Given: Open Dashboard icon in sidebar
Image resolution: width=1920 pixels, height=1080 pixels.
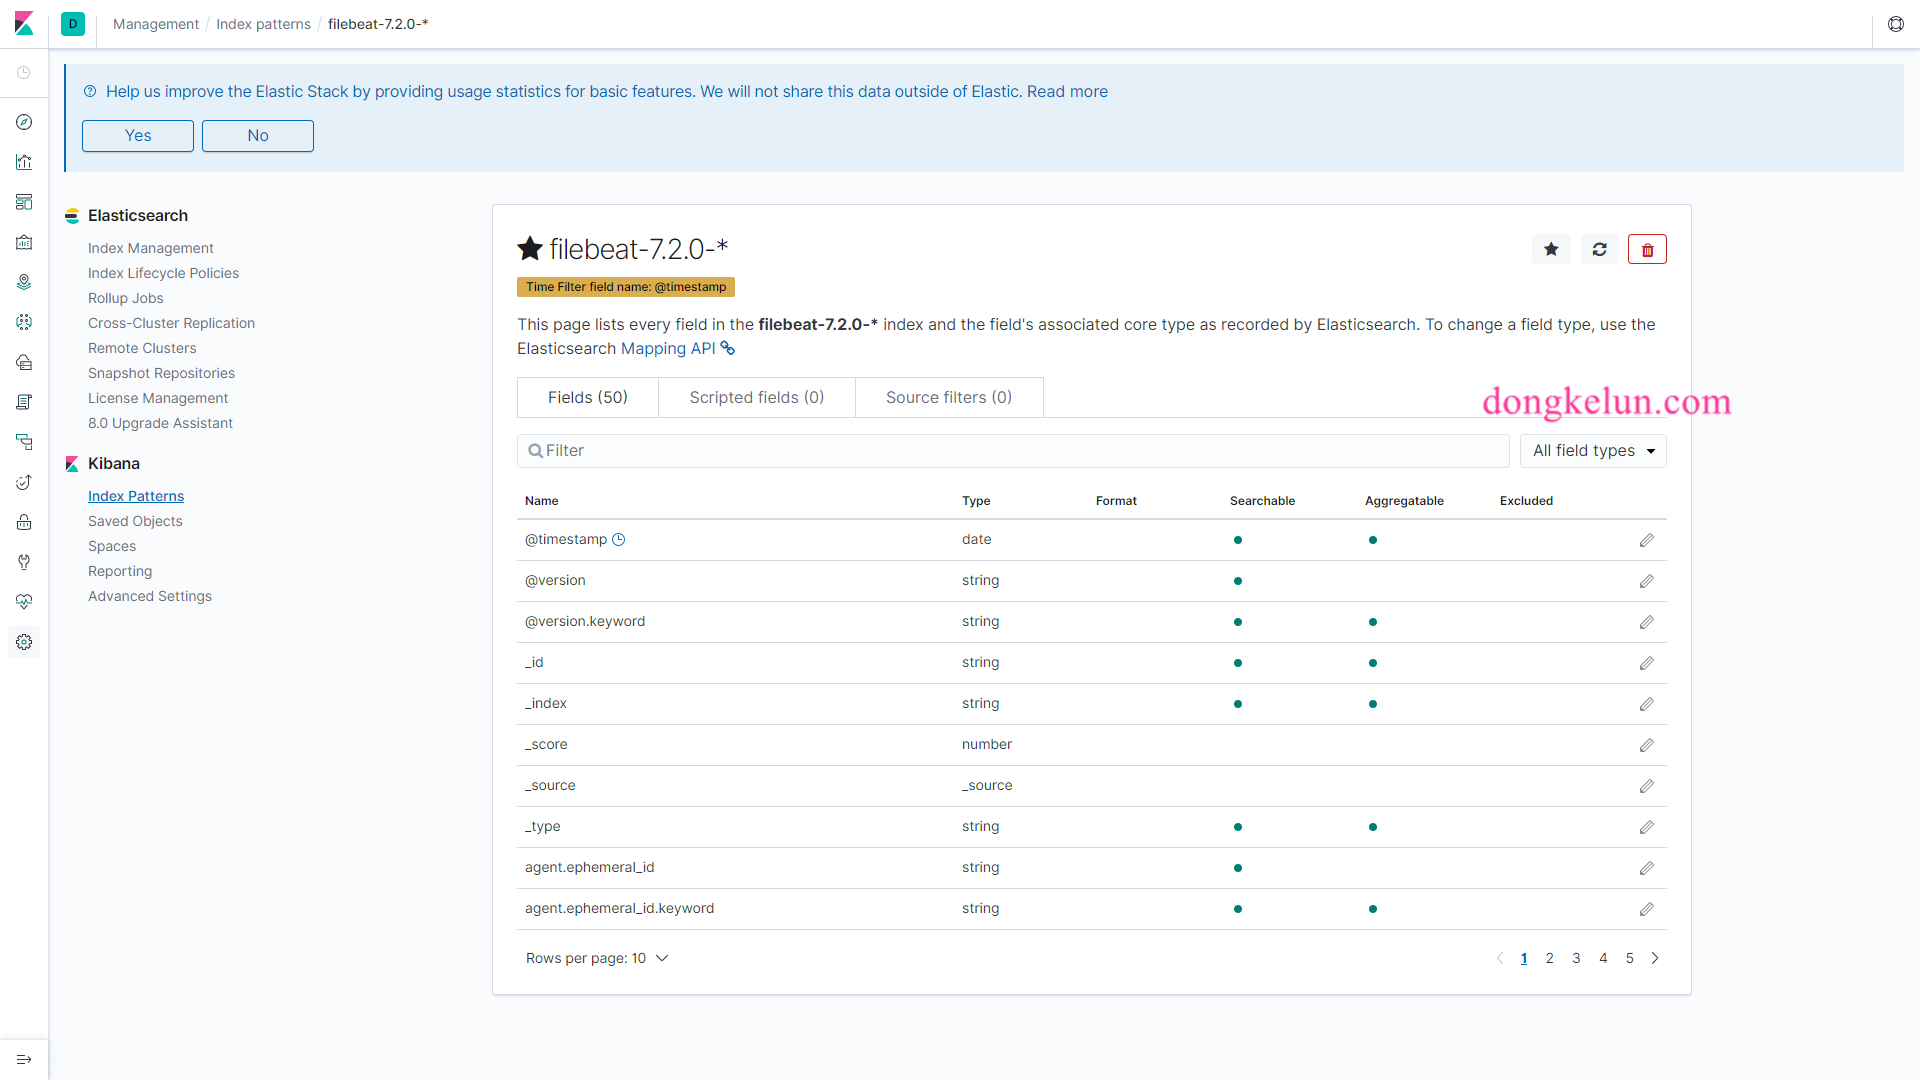Looking at the screenshot, I should [x=24, y=202].
